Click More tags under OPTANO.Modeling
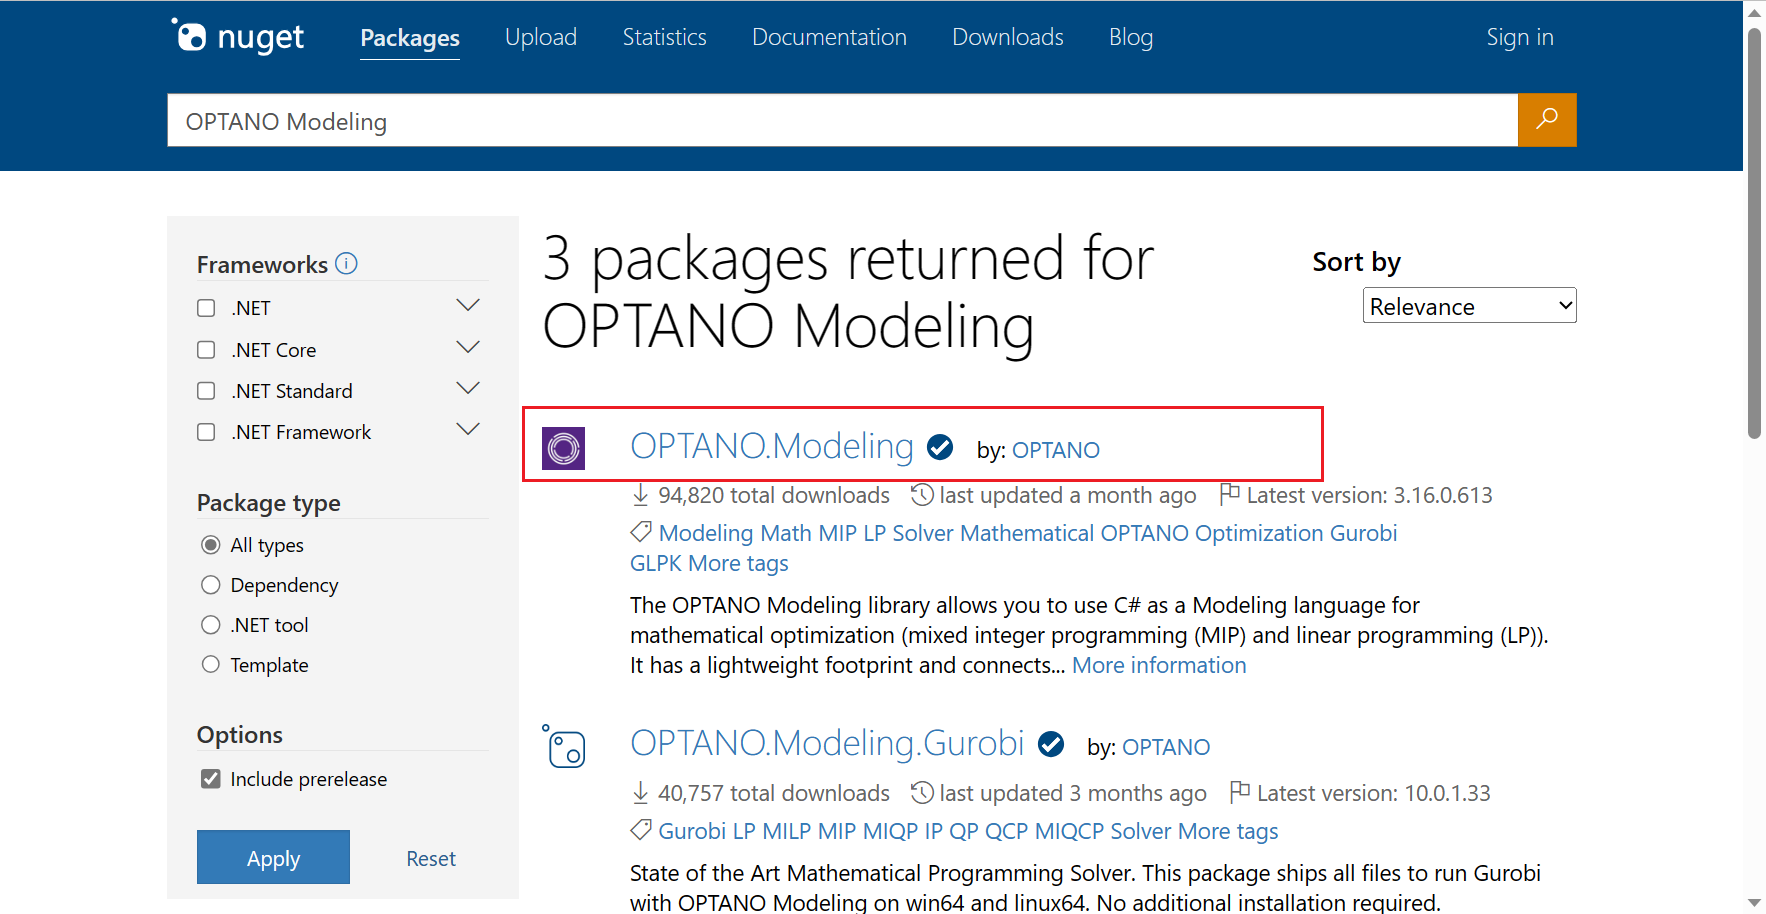Image resolution: width=1766 pixels, height=914 pixels. (738, 563)
